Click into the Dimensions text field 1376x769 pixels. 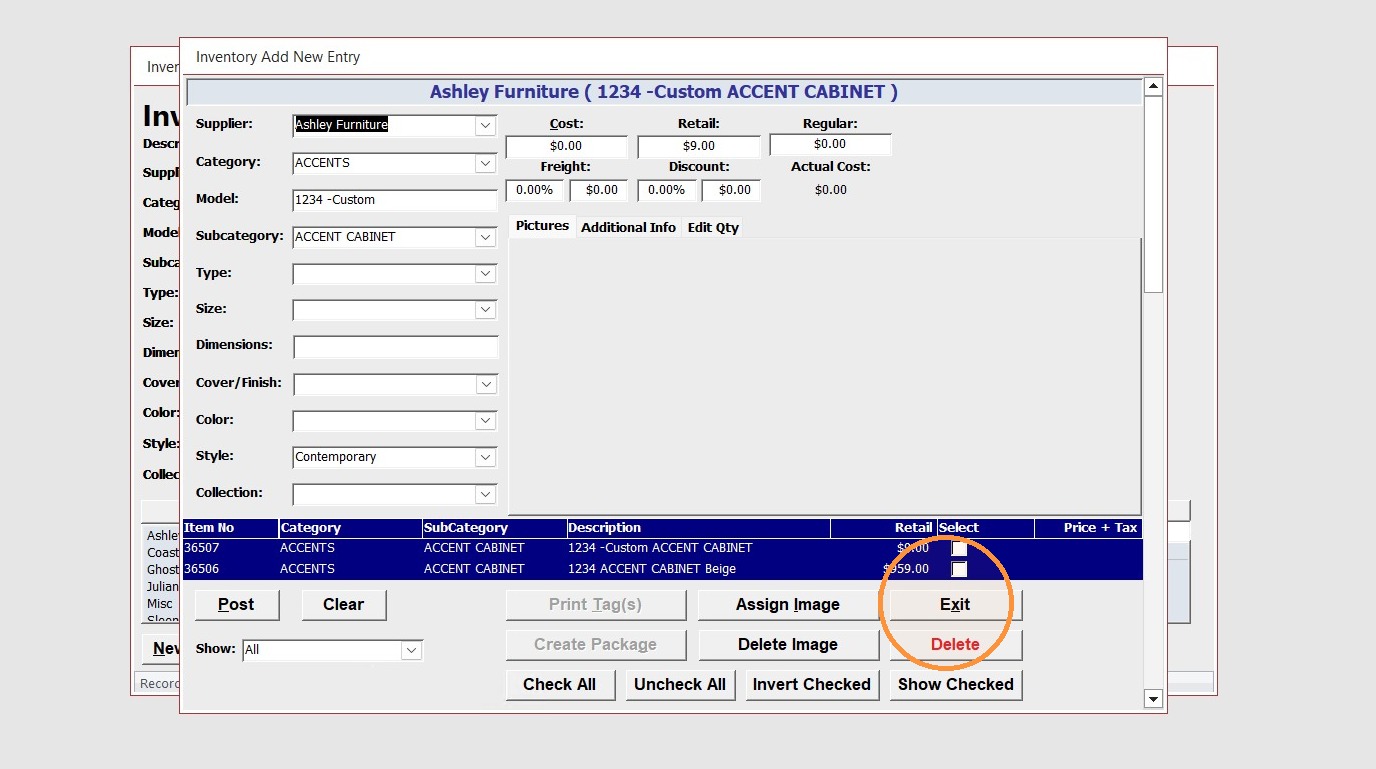click(x=395, y=347)
